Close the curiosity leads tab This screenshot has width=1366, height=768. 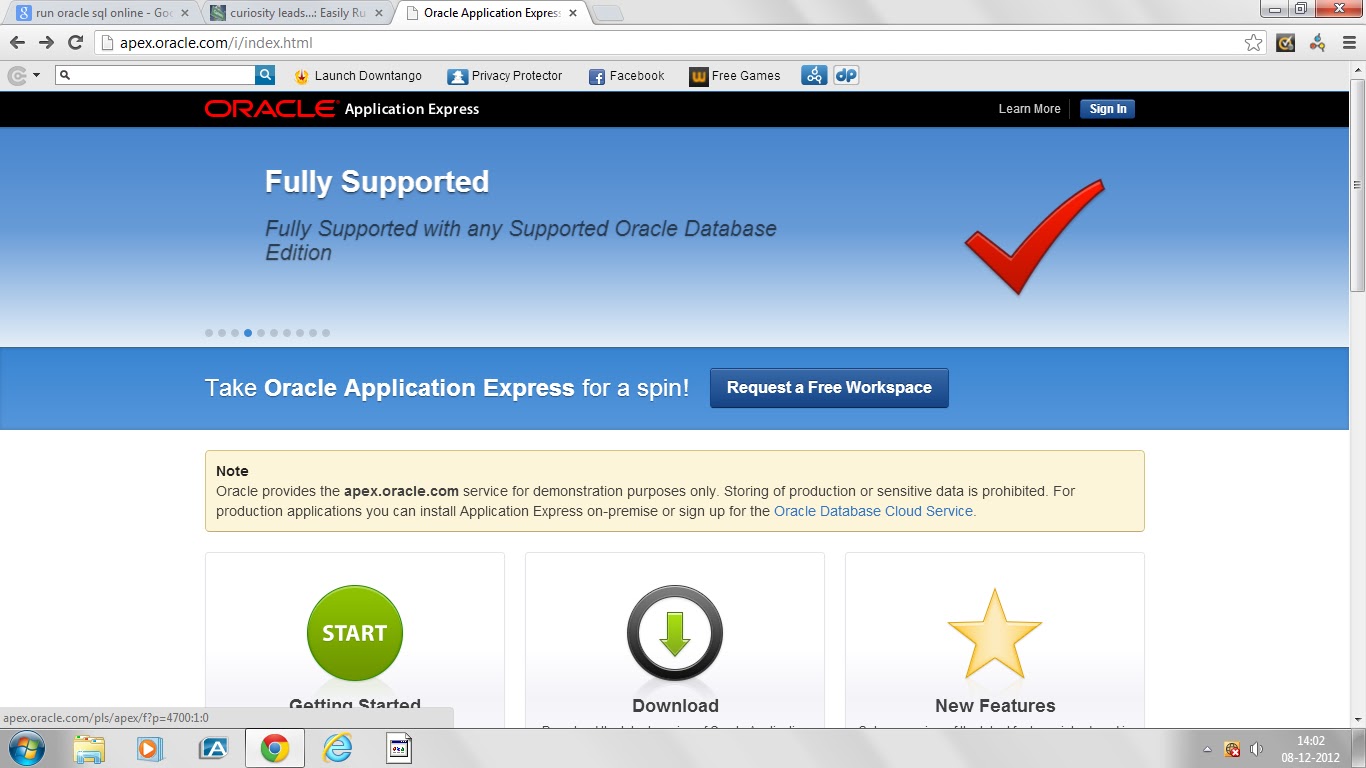(x=378, y=13)
